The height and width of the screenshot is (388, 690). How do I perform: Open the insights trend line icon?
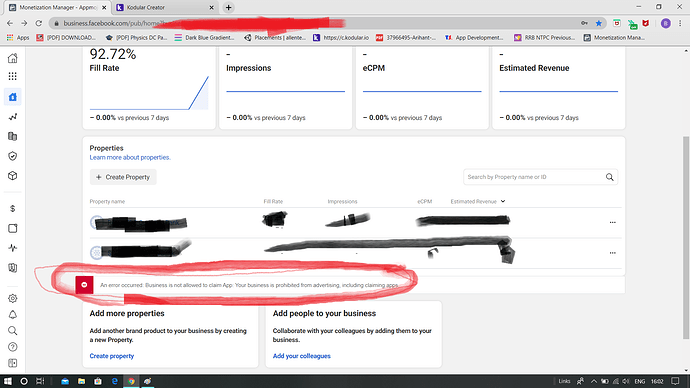pyautogui.click(x=13, y=117)
